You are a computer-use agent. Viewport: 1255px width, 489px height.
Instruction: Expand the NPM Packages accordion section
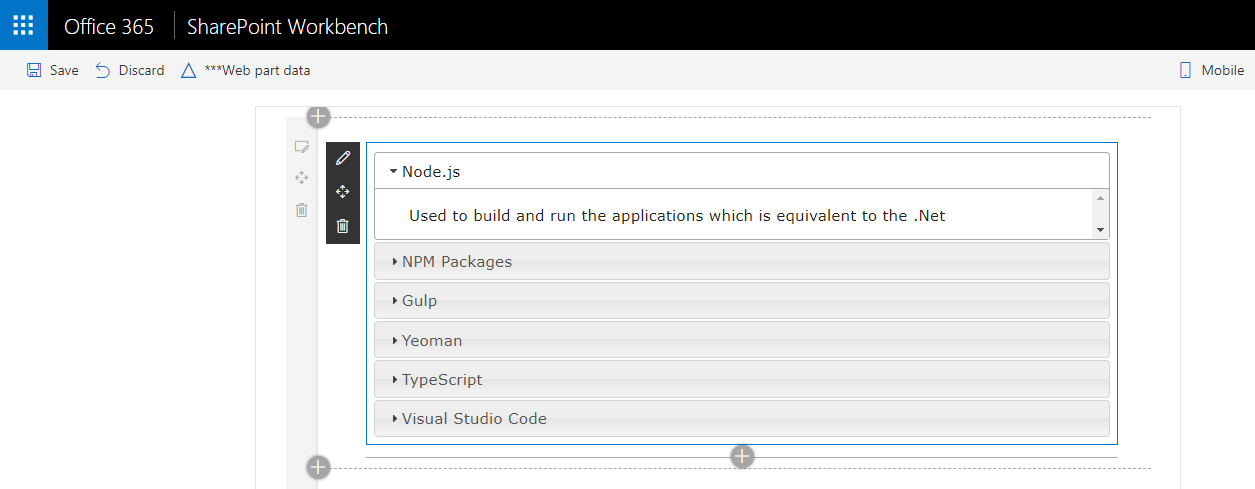click(x=456, y=262)
